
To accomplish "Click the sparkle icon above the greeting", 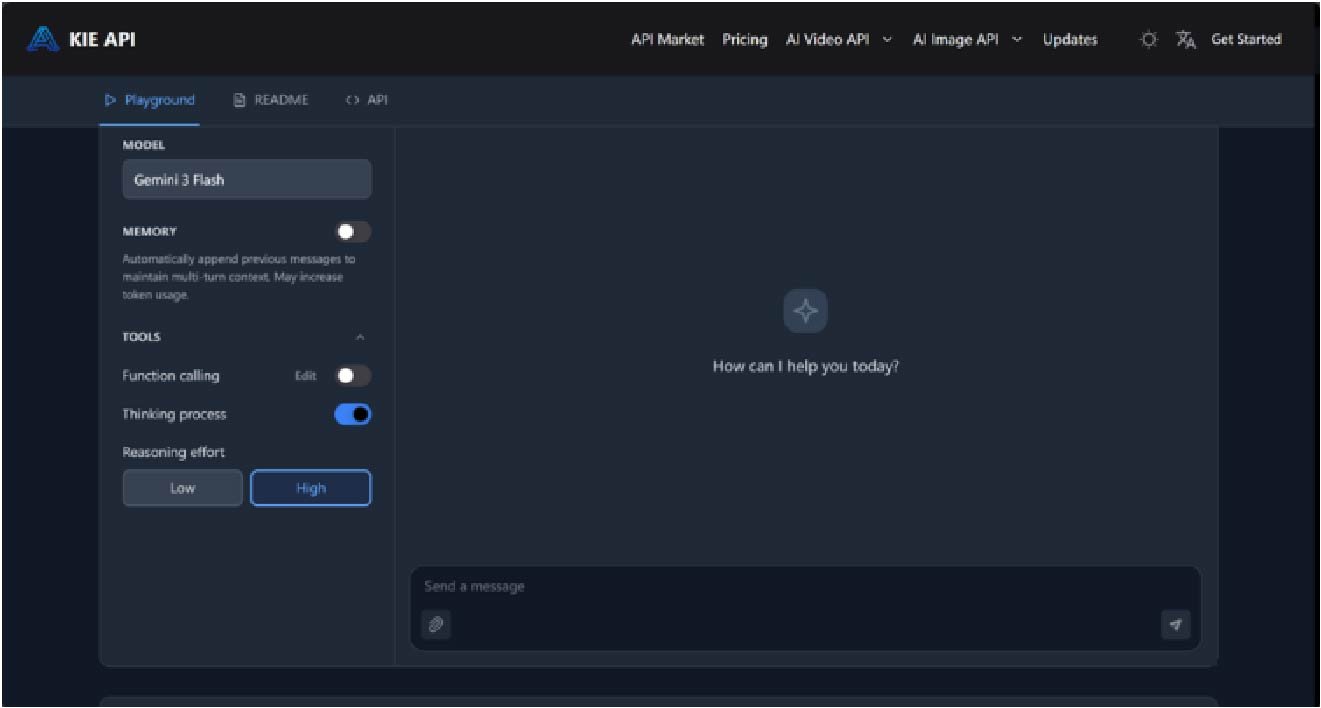I will [806, 311].
